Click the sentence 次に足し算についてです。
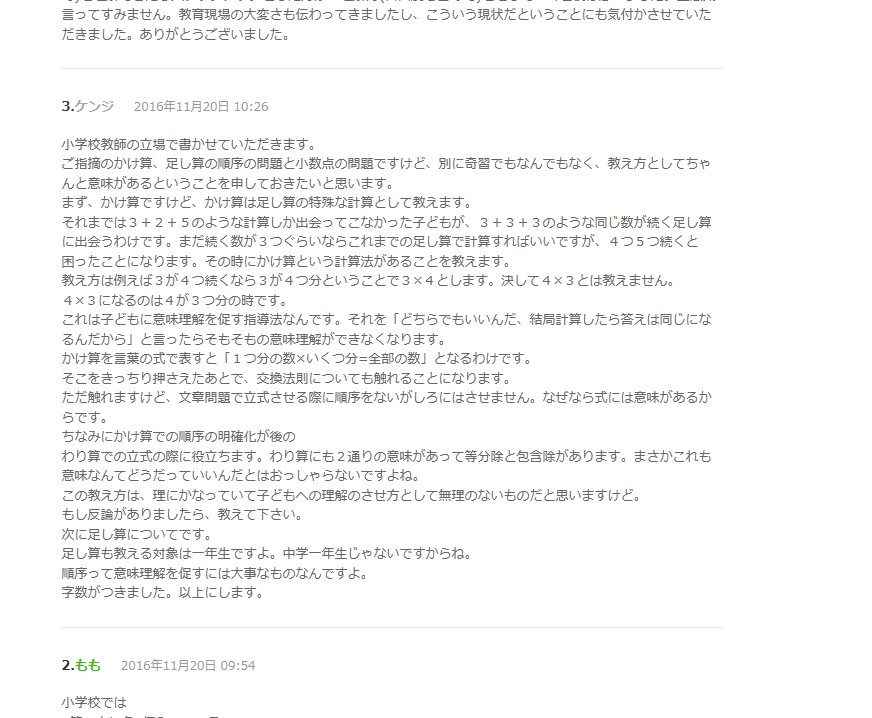The height and width of the screenshot is (718, 872). (x=138, y=534)
